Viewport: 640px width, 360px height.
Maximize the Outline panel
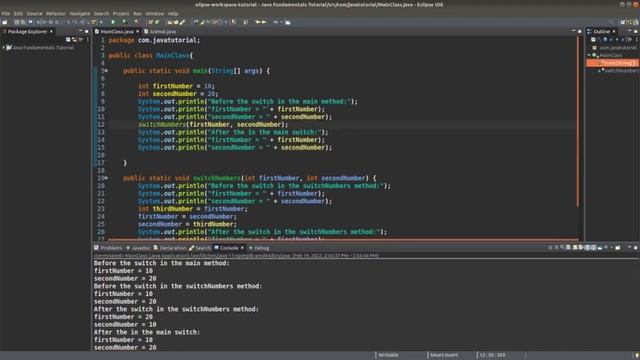point(636,31)
